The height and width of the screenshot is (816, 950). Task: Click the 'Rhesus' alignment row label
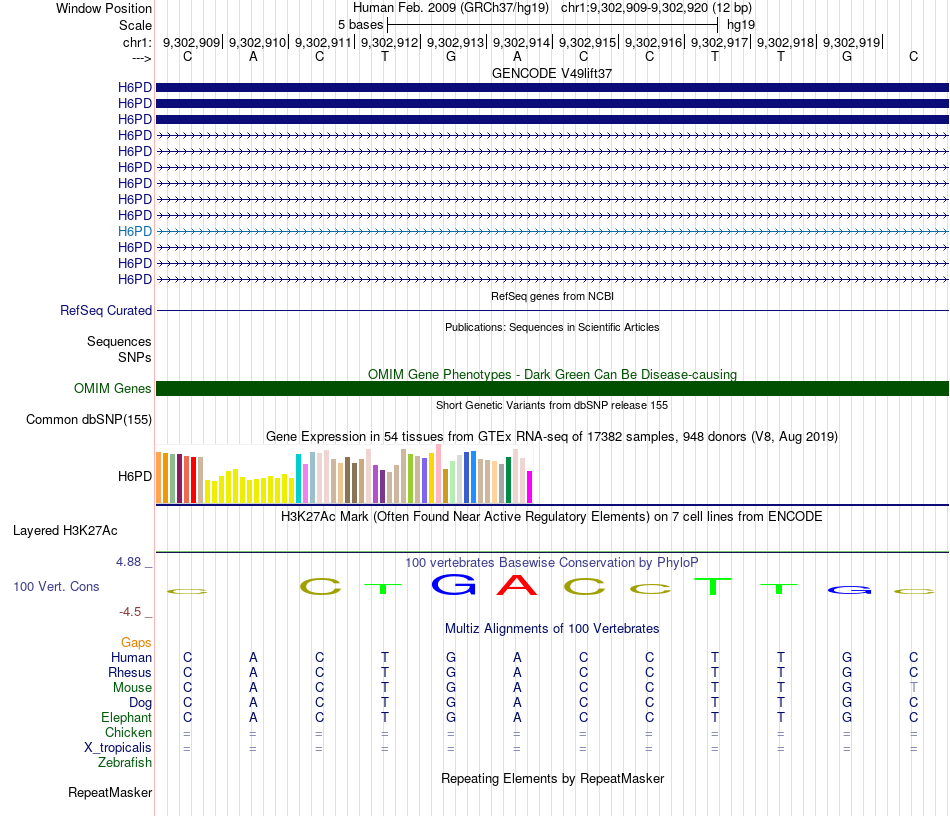coord(130,672)
